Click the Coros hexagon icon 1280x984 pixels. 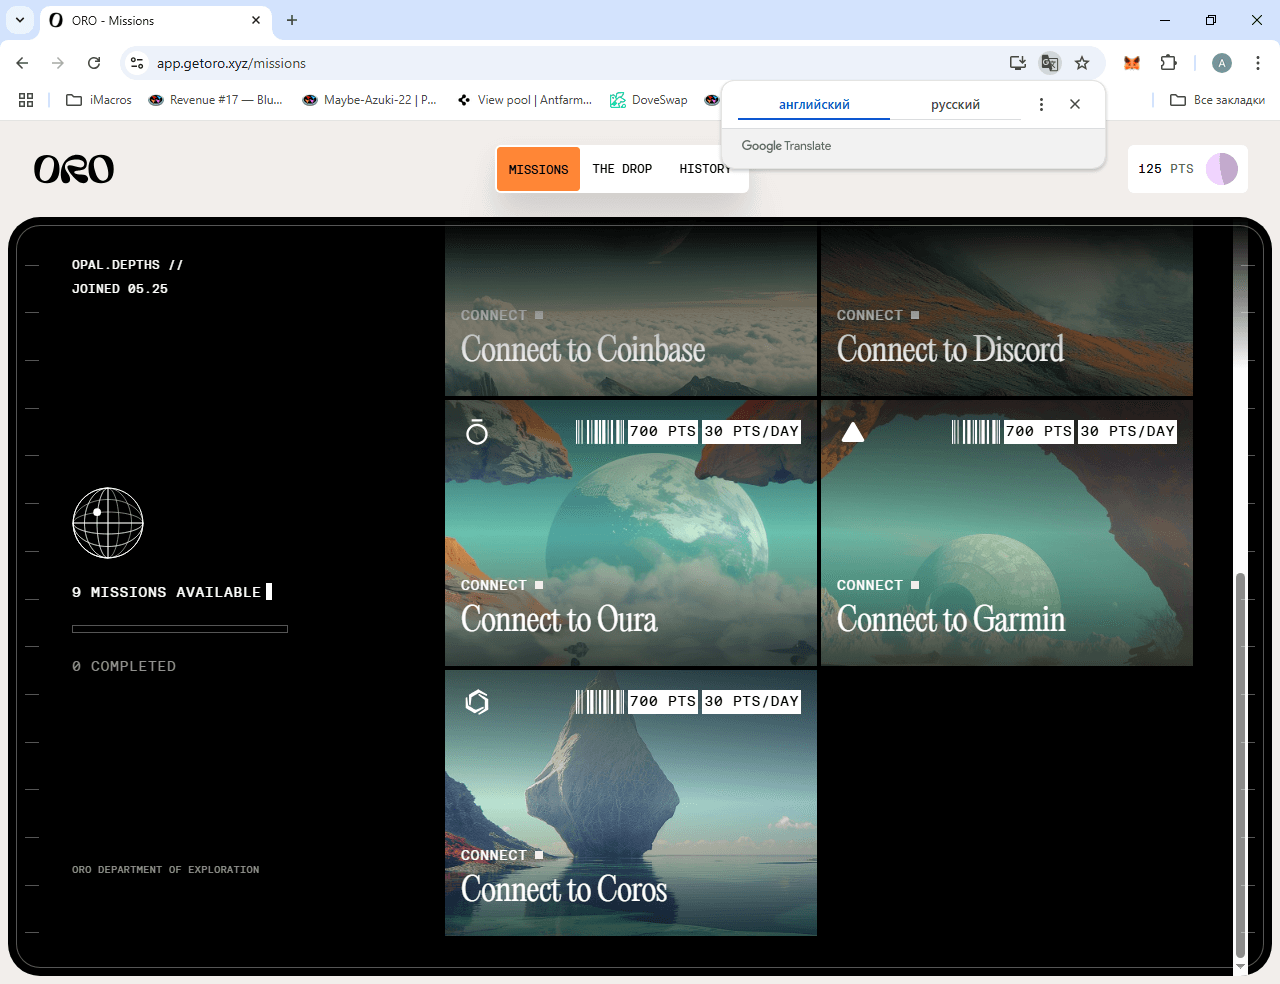(x=477, y=702)
